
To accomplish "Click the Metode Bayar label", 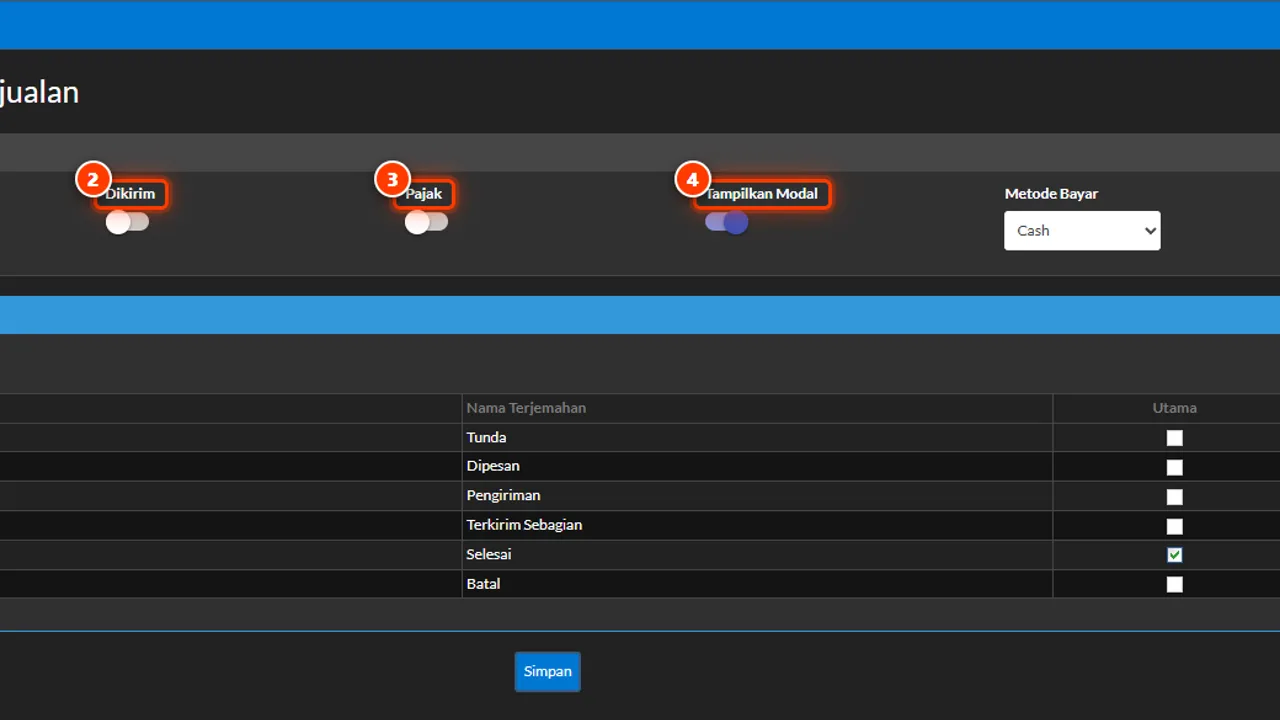I will pos(1051,194).
